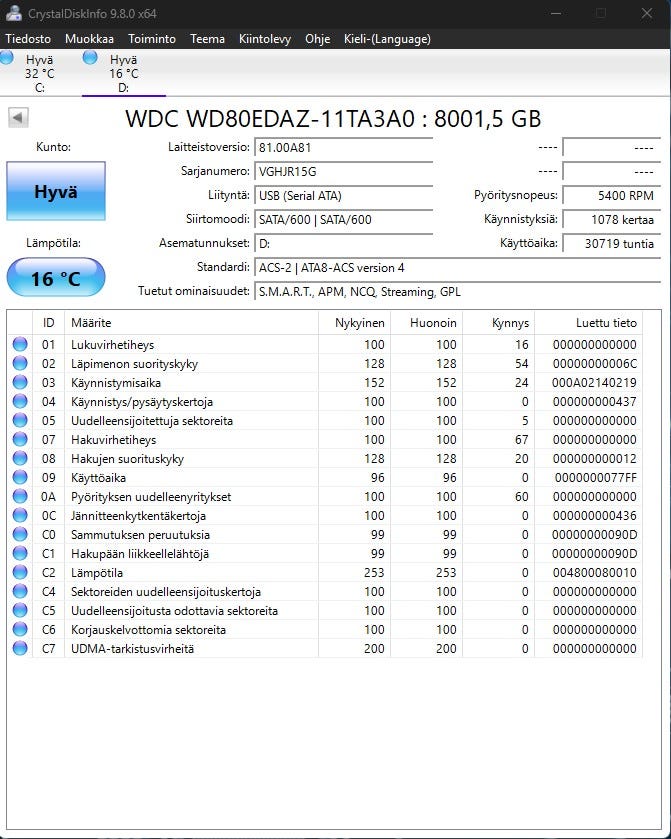Click the attribute name UDMA-tarkistusvirheitä

point(132,649)
